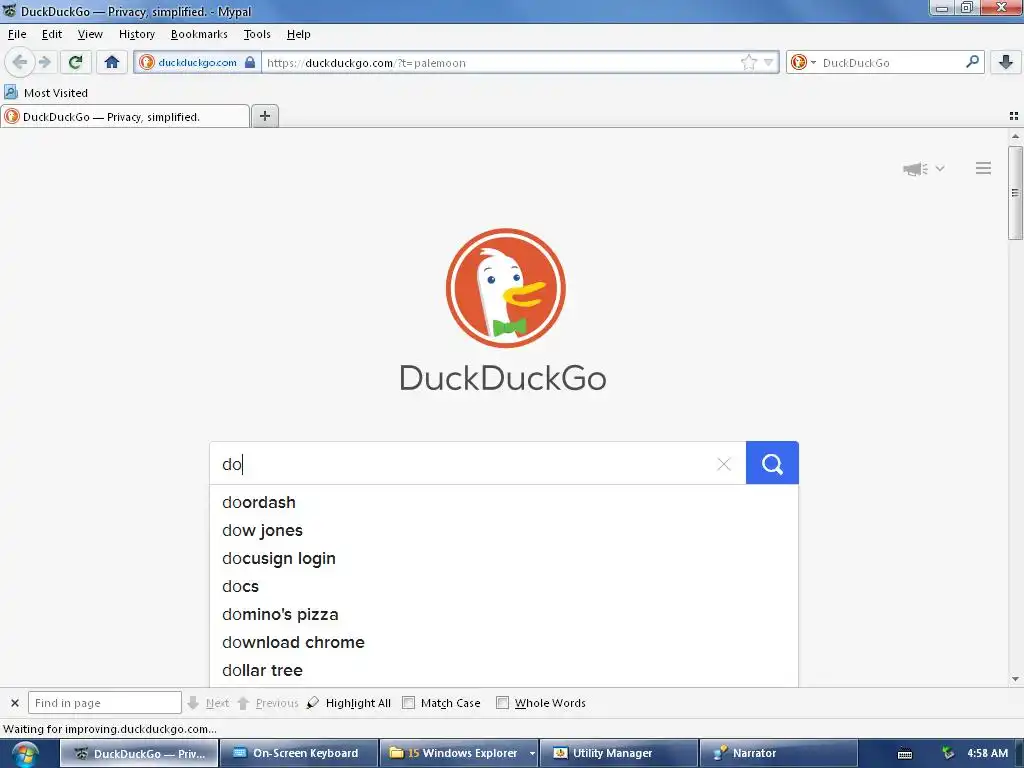Image resolution: width=1024 pixels, height=768 pixels.
Task: Select the docs suggestion
Action: coord(504,586)
